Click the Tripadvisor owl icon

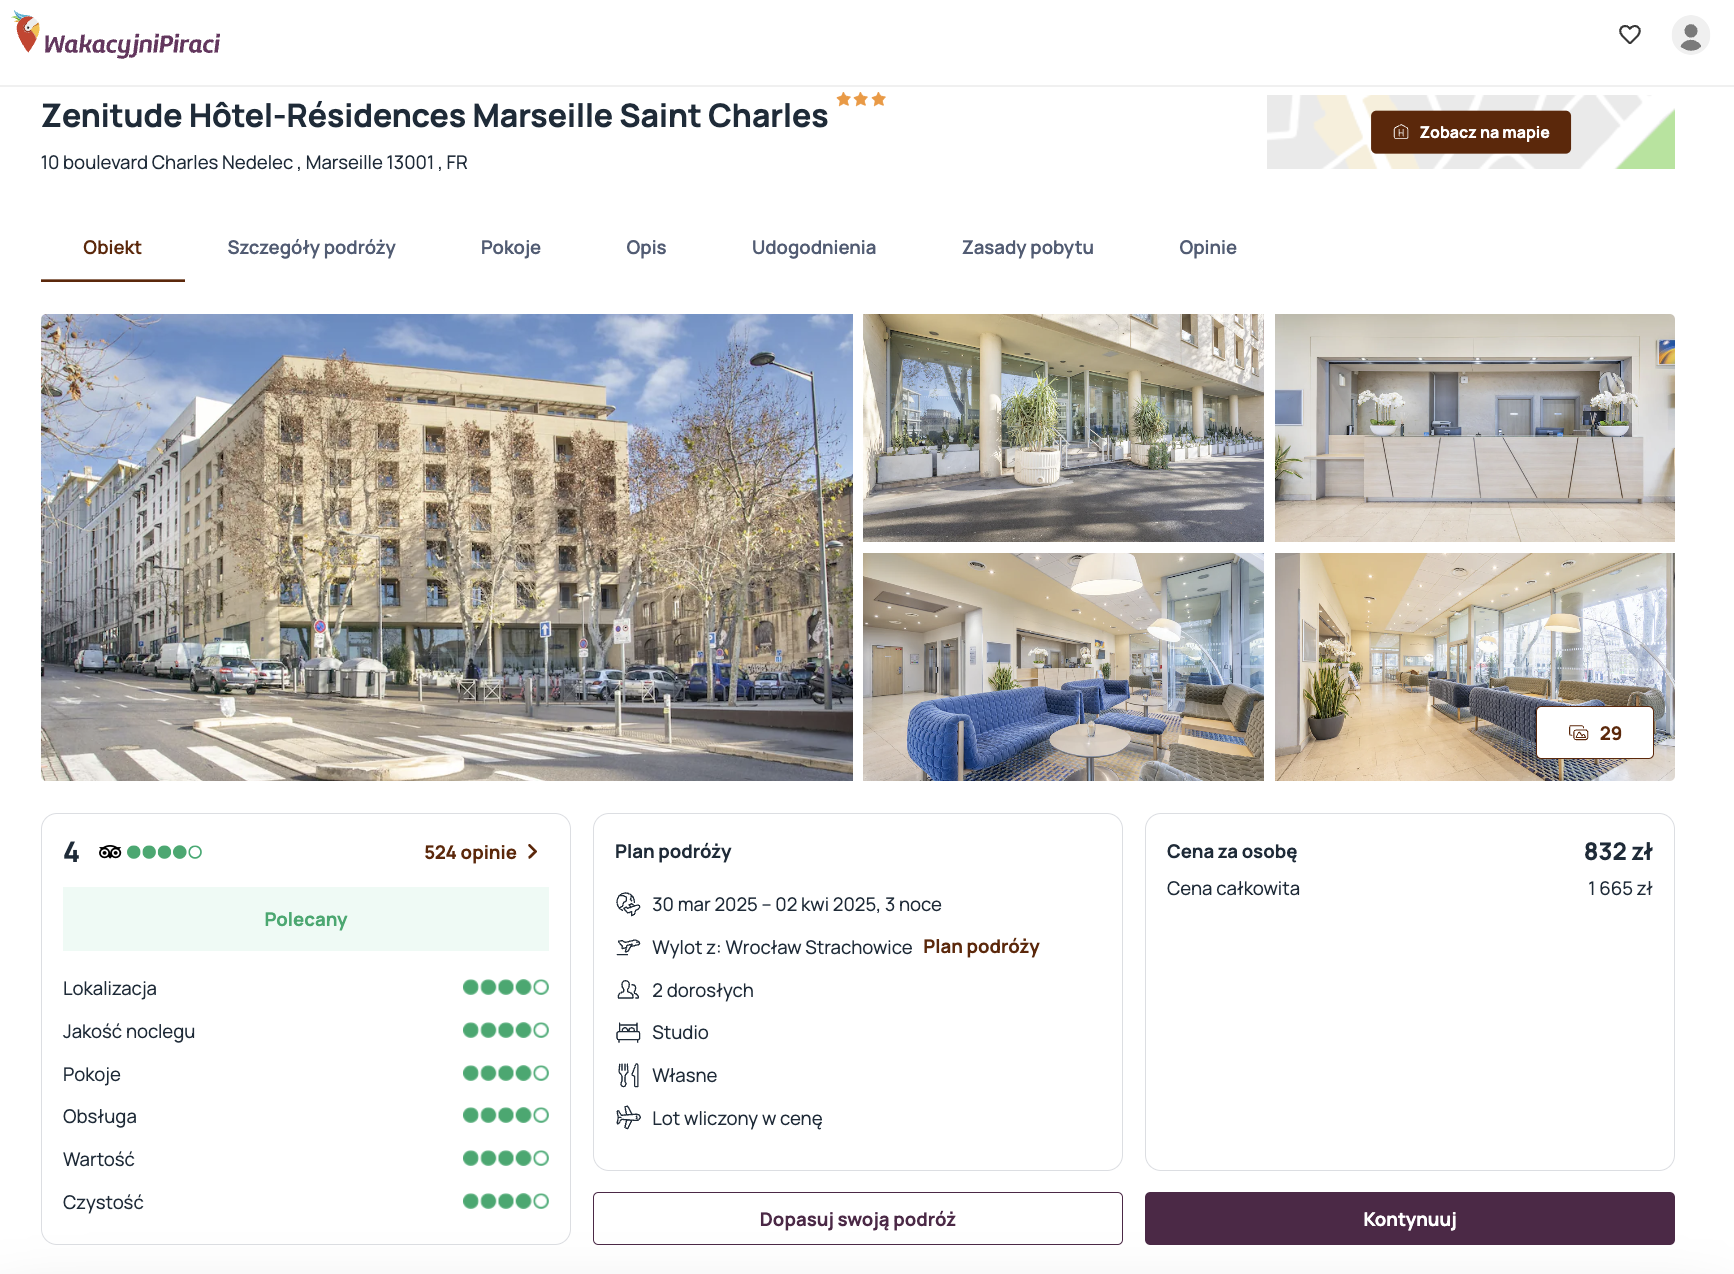(110, 852)
